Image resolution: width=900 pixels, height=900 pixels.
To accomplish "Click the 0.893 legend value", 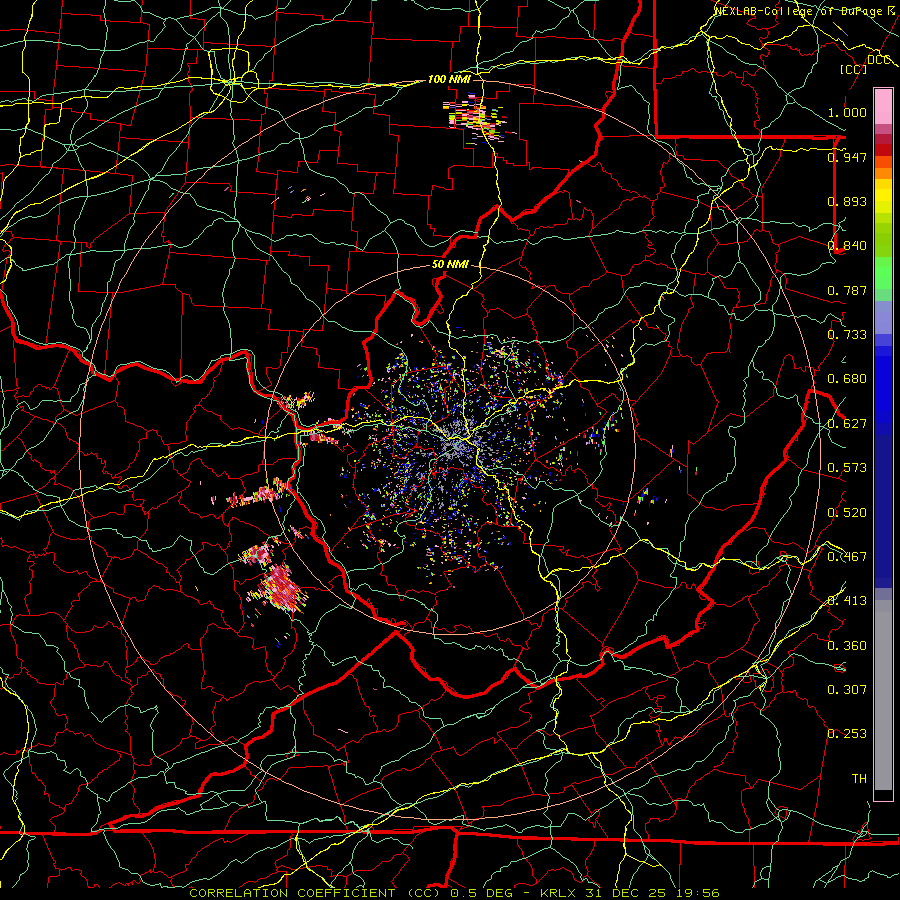I will click(847, 201).
